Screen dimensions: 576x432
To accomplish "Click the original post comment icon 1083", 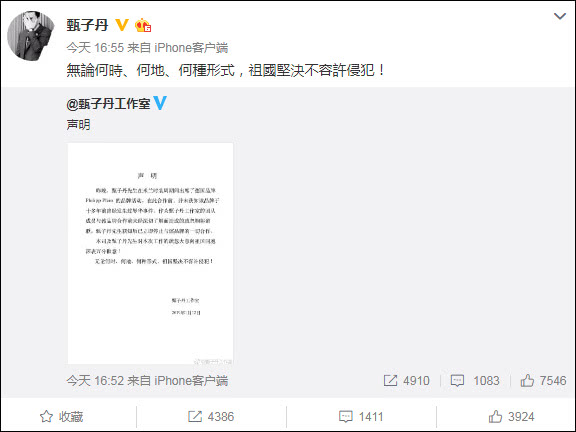I will [457, 381].
